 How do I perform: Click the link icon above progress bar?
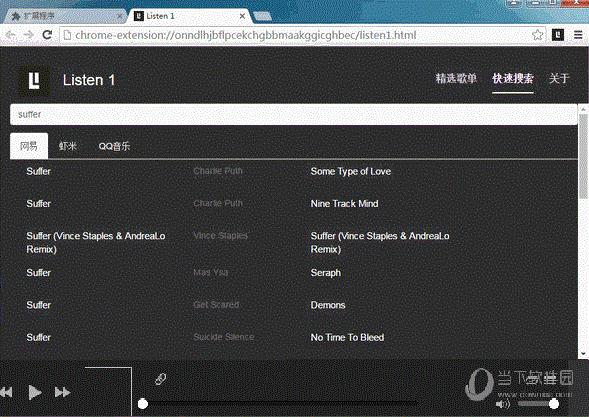pyautogui.click(x=161, y=379)
